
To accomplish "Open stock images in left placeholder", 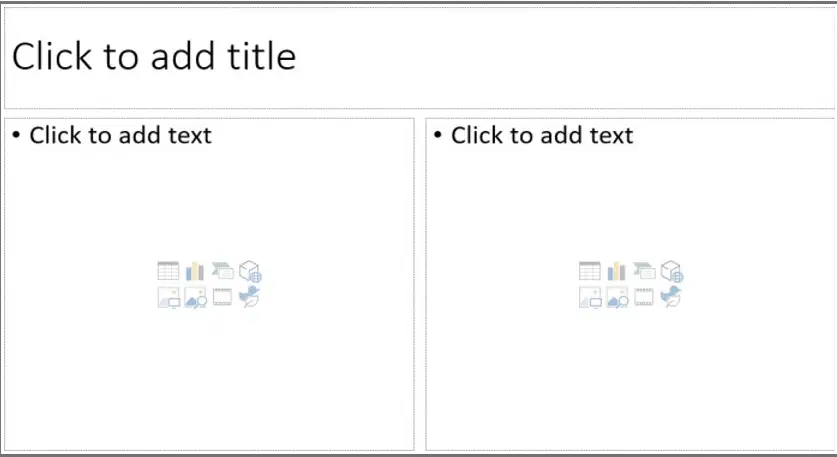I will (x=195, y=297).
